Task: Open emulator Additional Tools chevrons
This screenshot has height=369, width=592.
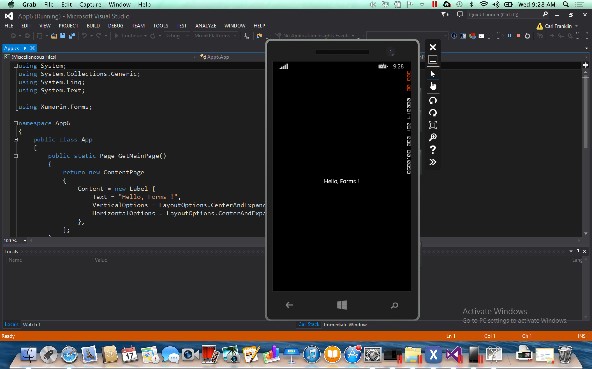Action: (433, 162)
